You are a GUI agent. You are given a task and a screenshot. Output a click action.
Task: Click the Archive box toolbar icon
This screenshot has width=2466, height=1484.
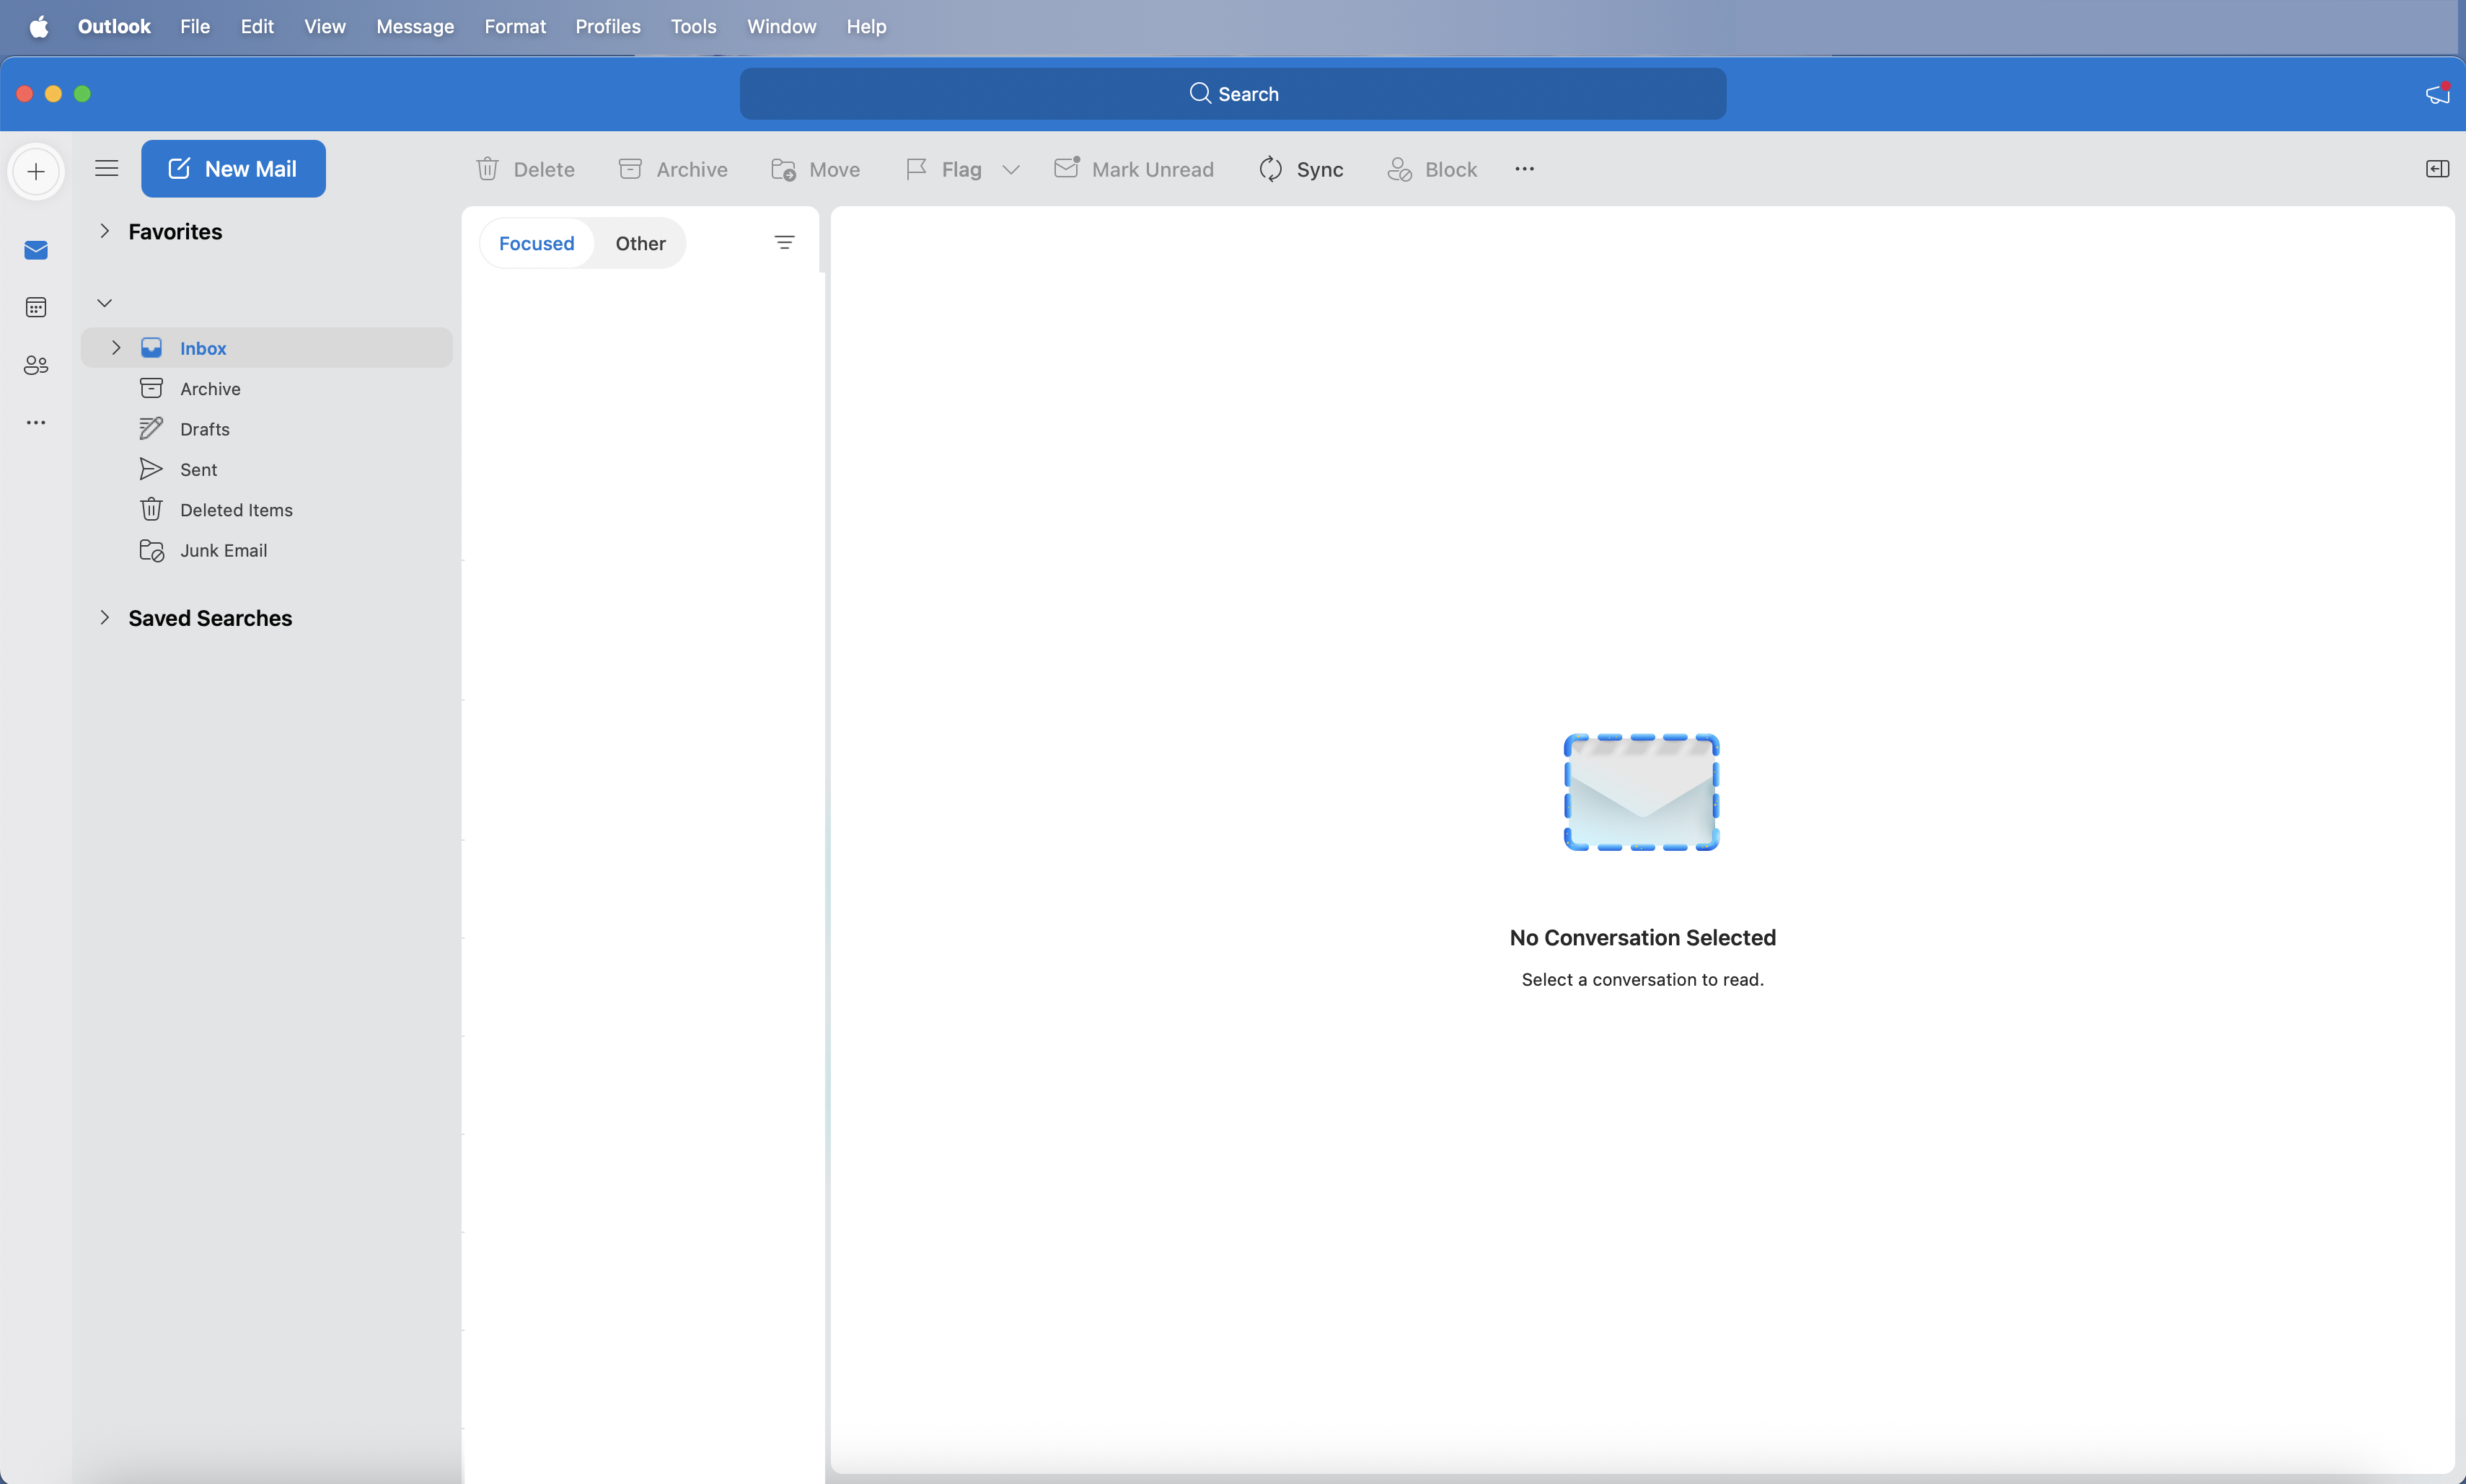click(630, 169)
